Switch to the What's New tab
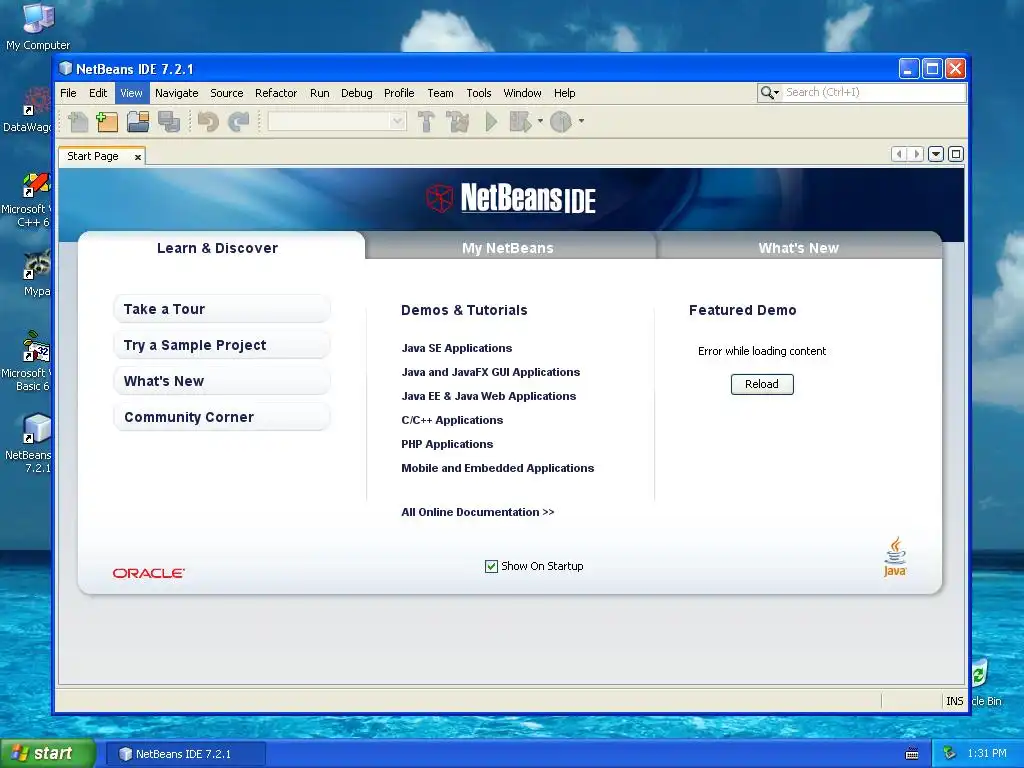Image resolution: width=1024 pixels, height=768 pixels. click(x=799, y=248)
